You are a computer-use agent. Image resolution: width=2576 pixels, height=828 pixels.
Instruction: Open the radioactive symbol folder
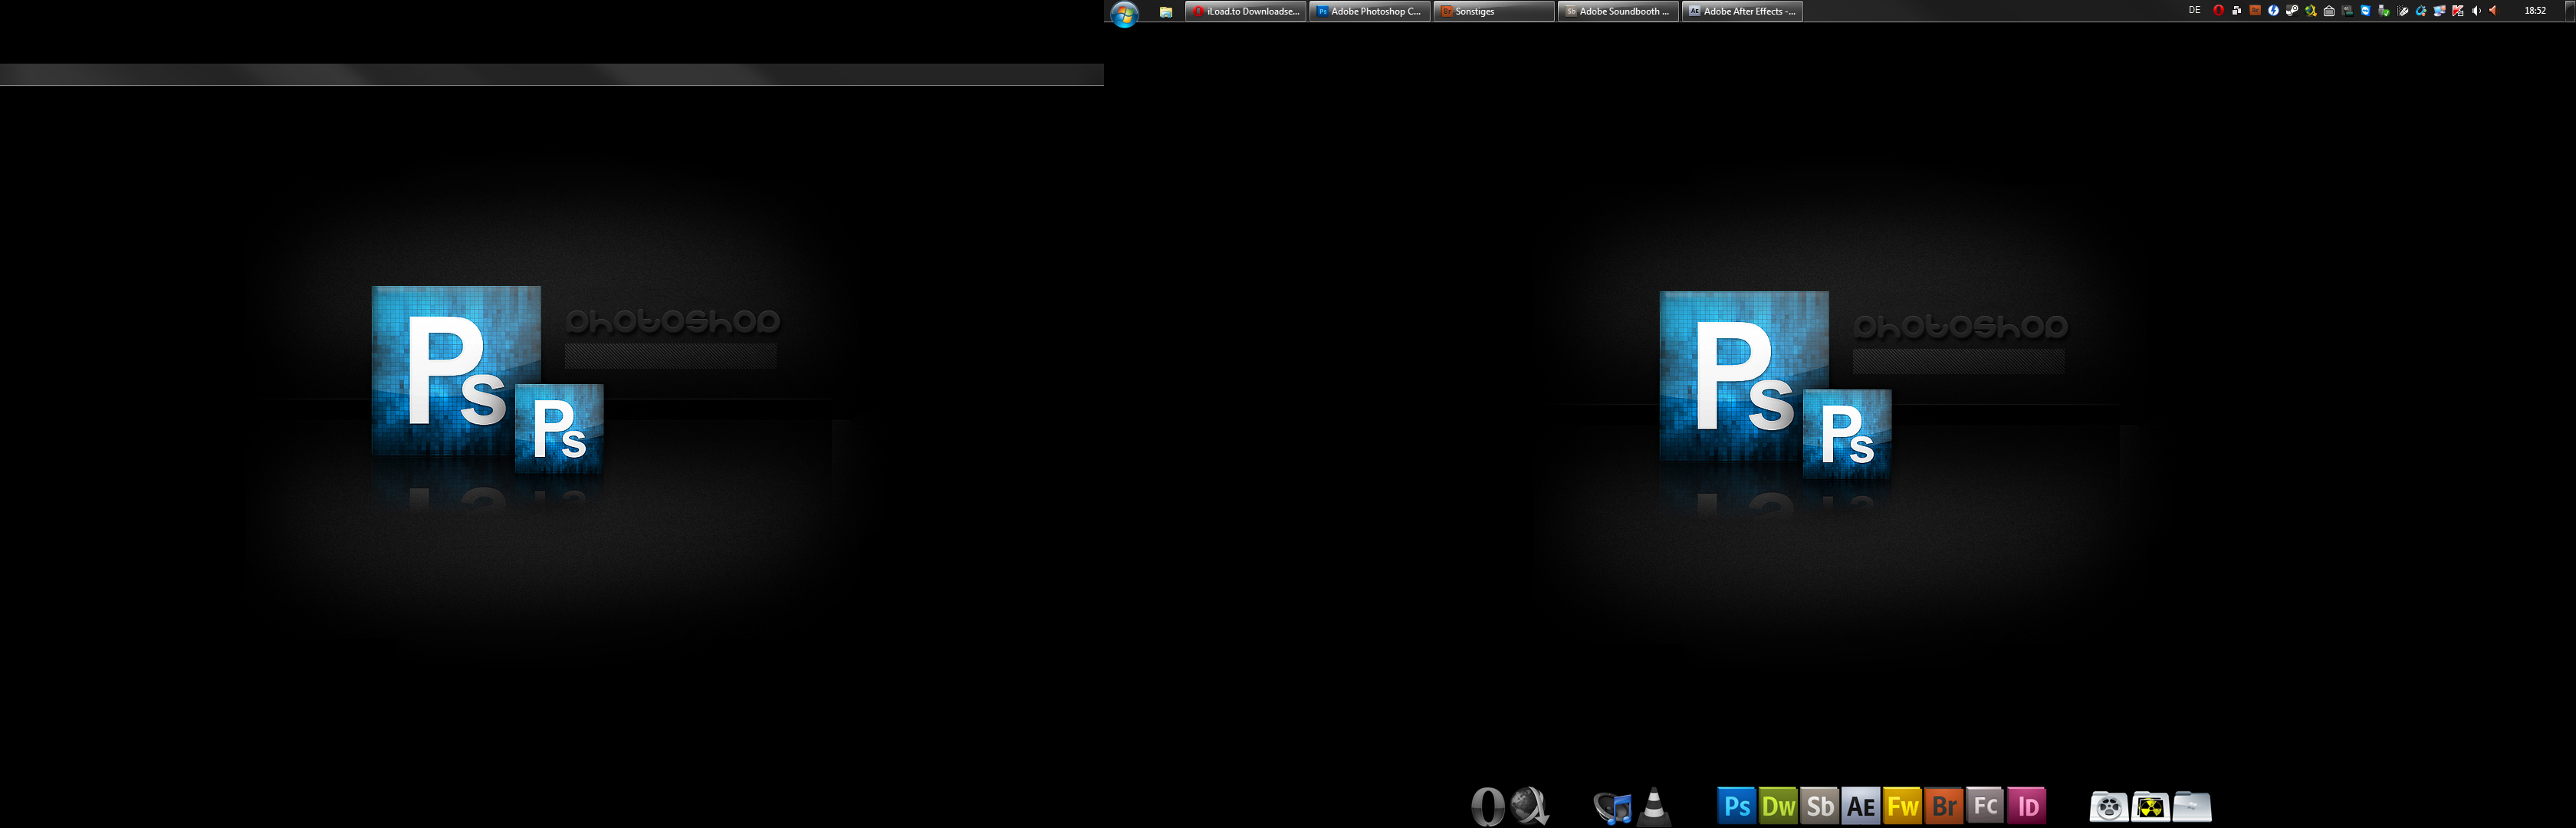click(x=2150, y=806)
